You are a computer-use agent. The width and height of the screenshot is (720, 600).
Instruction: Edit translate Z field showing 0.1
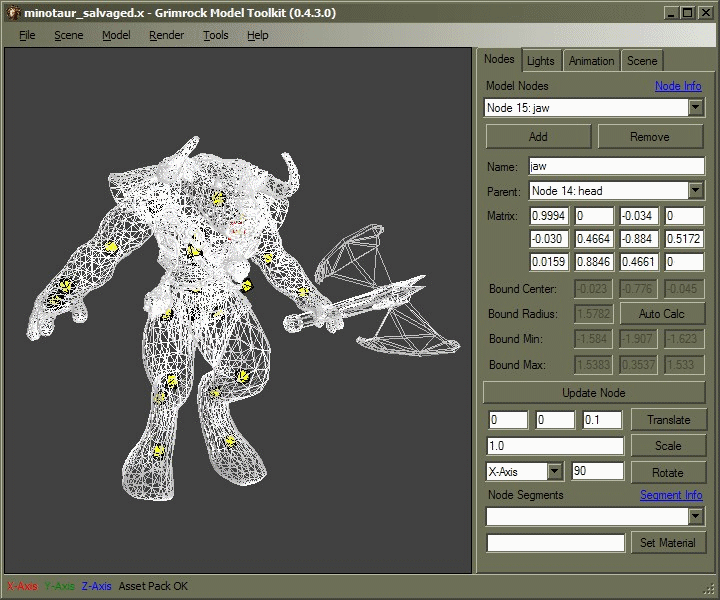602,420
